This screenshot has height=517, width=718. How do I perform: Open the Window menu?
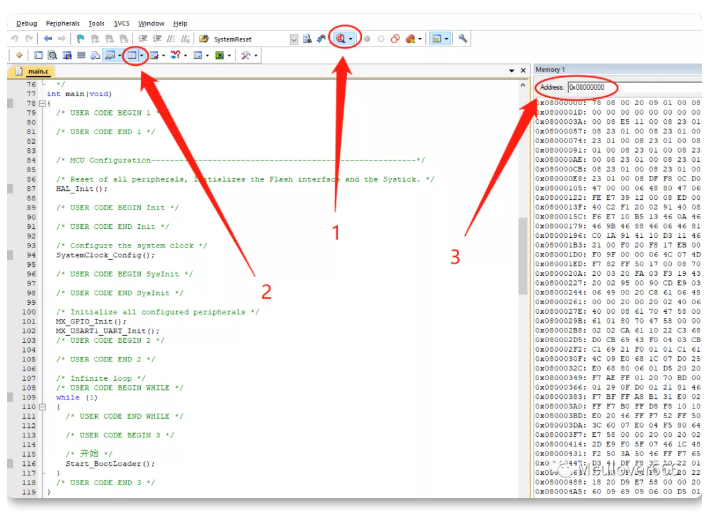pos(151,23)
